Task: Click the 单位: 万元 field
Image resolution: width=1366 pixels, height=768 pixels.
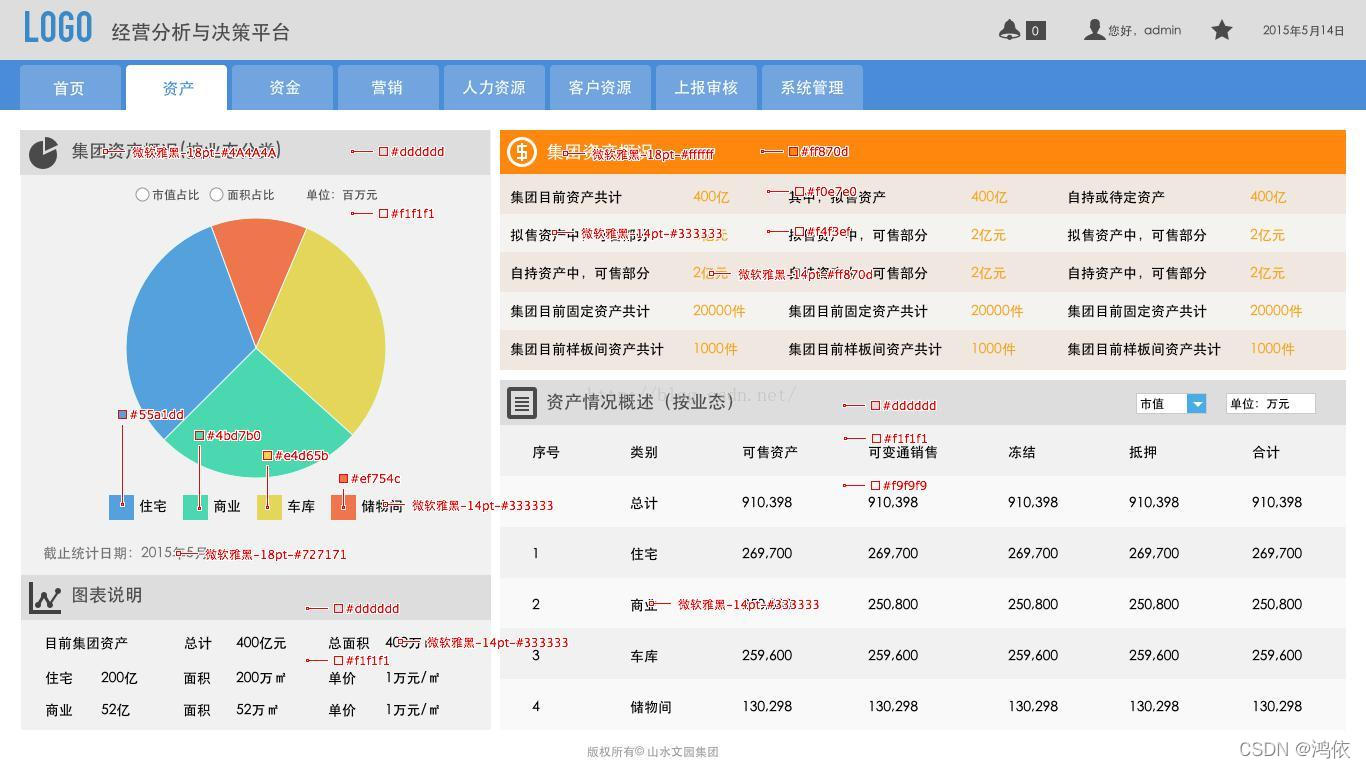Action: click(1270, 404)
